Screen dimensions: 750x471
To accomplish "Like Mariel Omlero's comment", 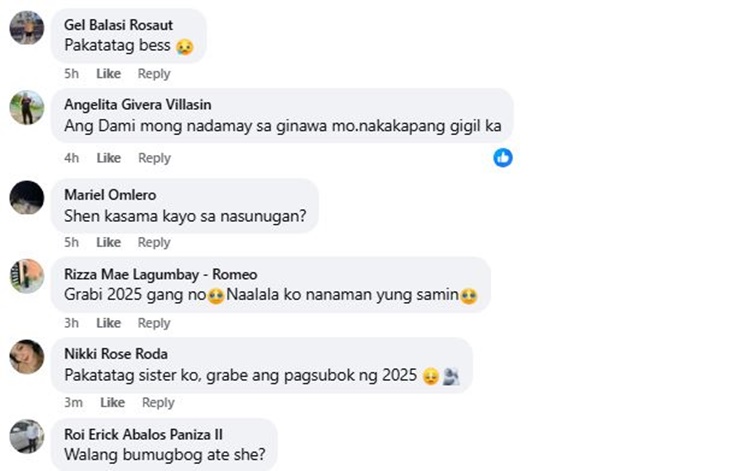I will click(109, 242).
